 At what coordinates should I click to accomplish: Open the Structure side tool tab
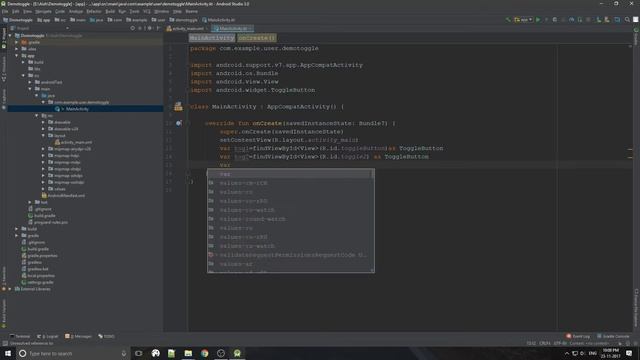coord(4,69)
